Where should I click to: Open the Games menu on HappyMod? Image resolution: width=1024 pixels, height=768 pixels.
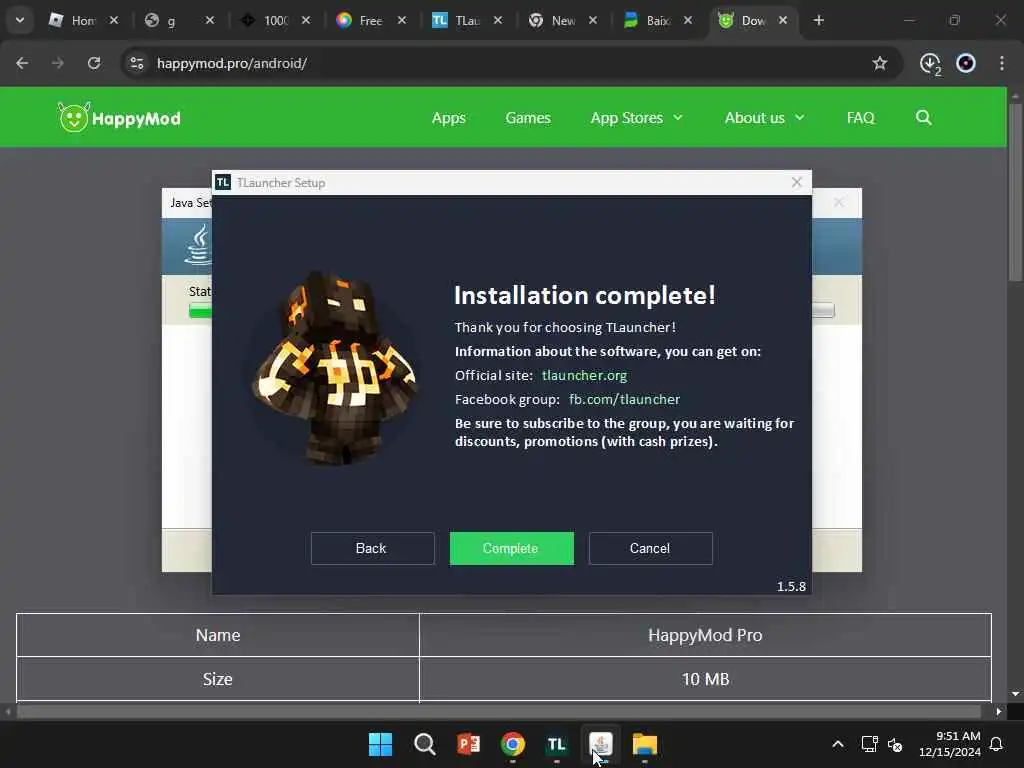click(x=528, y=118)
